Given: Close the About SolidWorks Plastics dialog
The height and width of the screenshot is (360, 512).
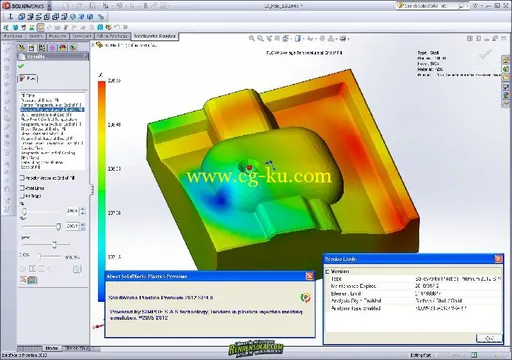Looking at the screenshot, I should pyautogui.click(x=310, y=276).
